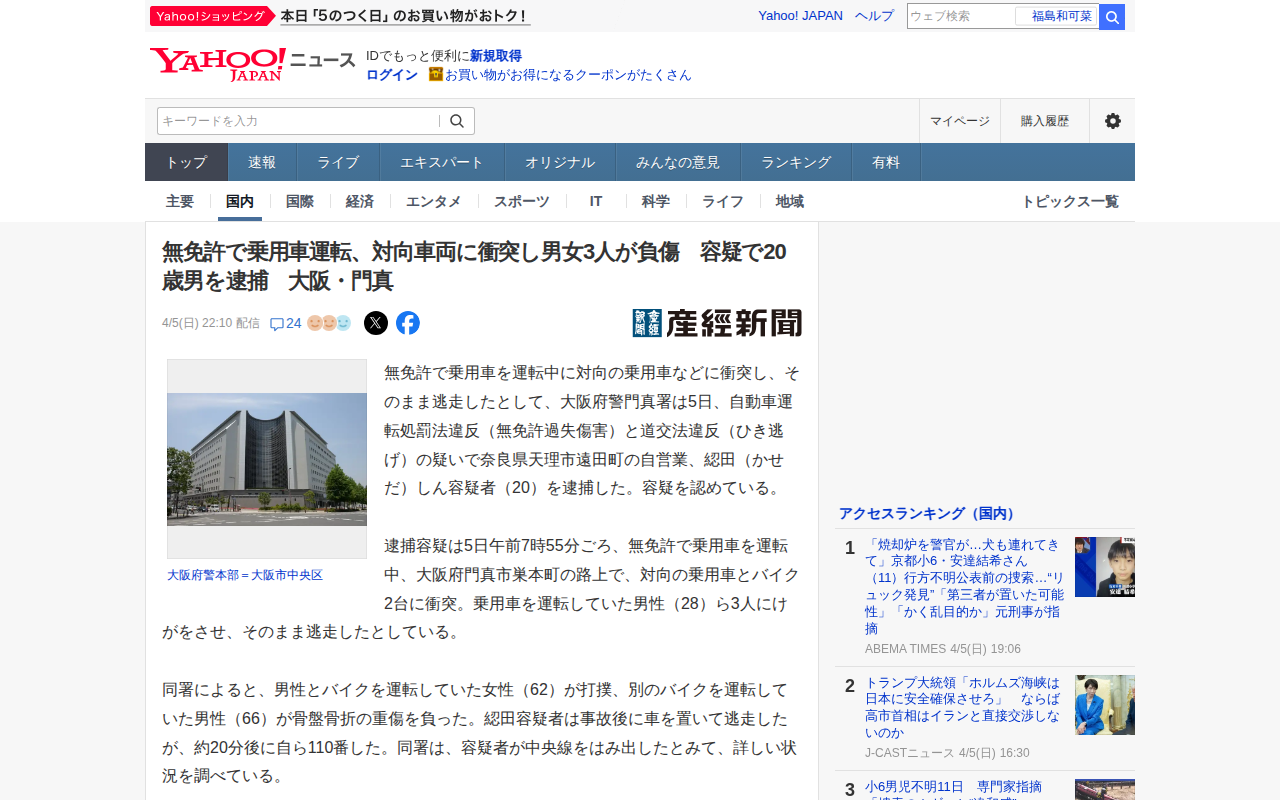
Task: Select the 国際 category
Action: pos(300,201)
